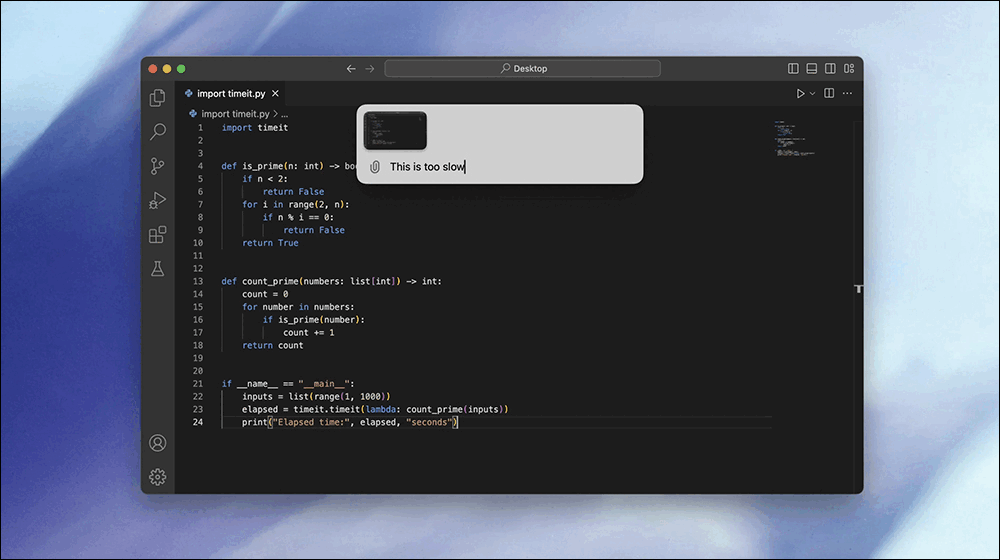Click the code minimap preview
This screenshot has height=560, width=1000.
point(794,138)
